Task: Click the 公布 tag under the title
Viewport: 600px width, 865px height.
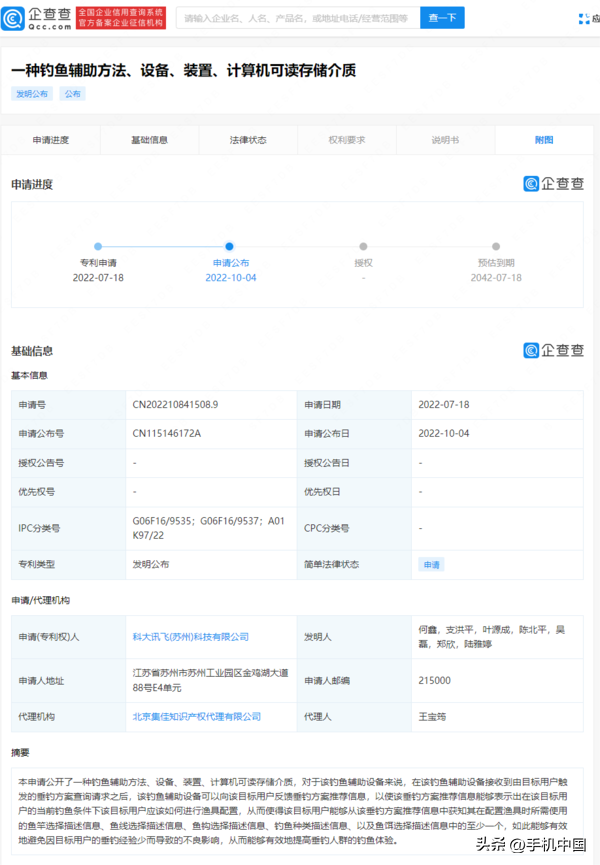Action: (x=72, y=94)
